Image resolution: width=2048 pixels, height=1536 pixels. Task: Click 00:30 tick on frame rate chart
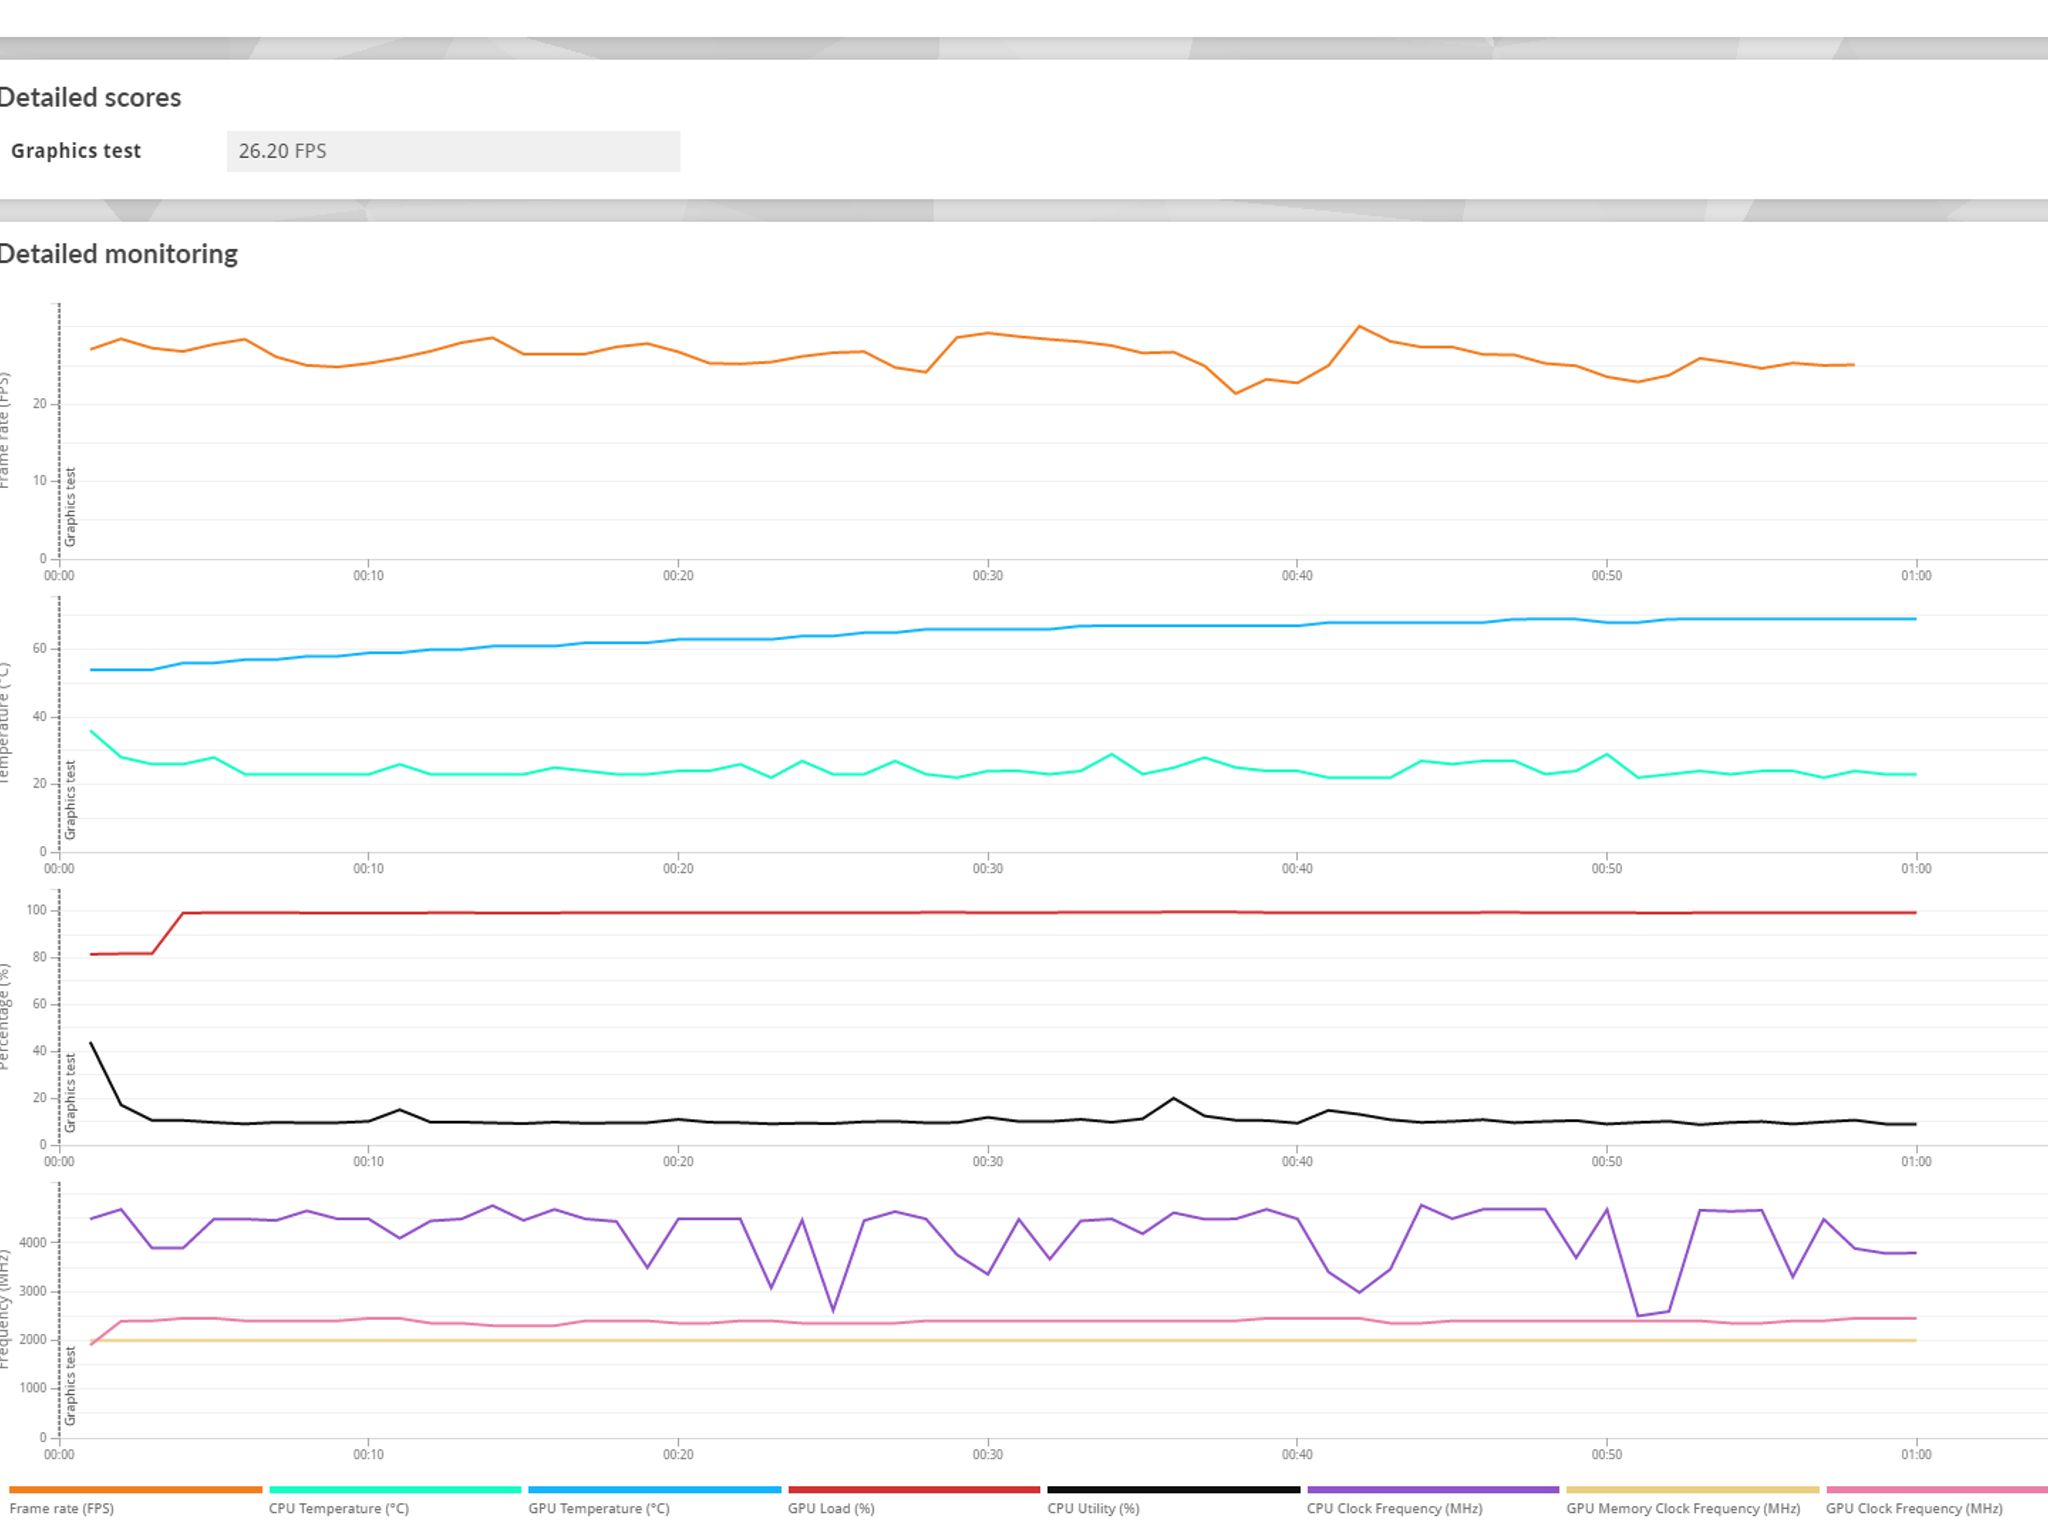[987, 575]
